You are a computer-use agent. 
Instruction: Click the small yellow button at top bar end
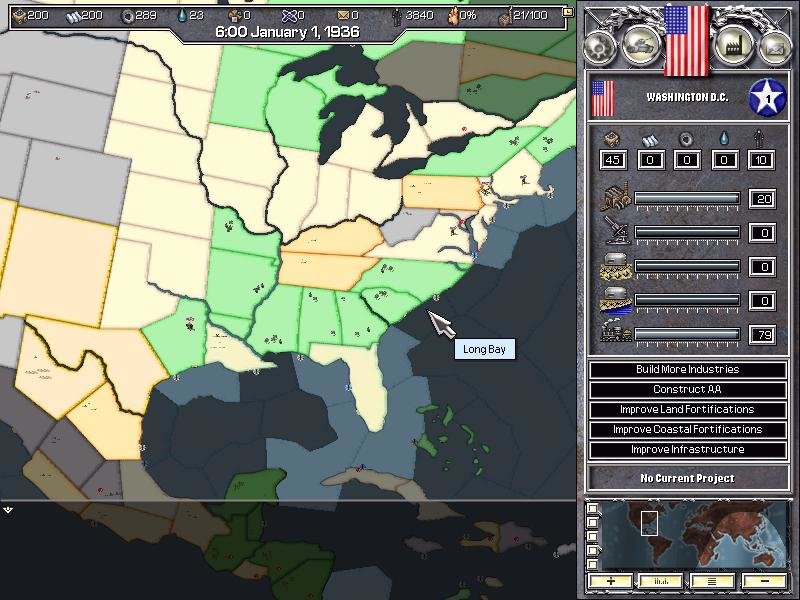(x=567, y=11)
